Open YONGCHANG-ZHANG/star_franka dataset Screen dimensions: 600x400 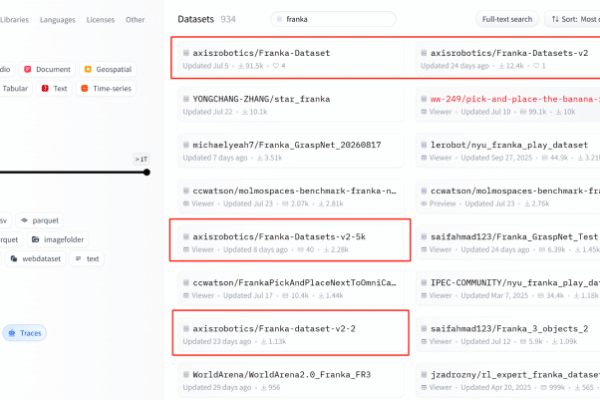(x=291, y=104)
